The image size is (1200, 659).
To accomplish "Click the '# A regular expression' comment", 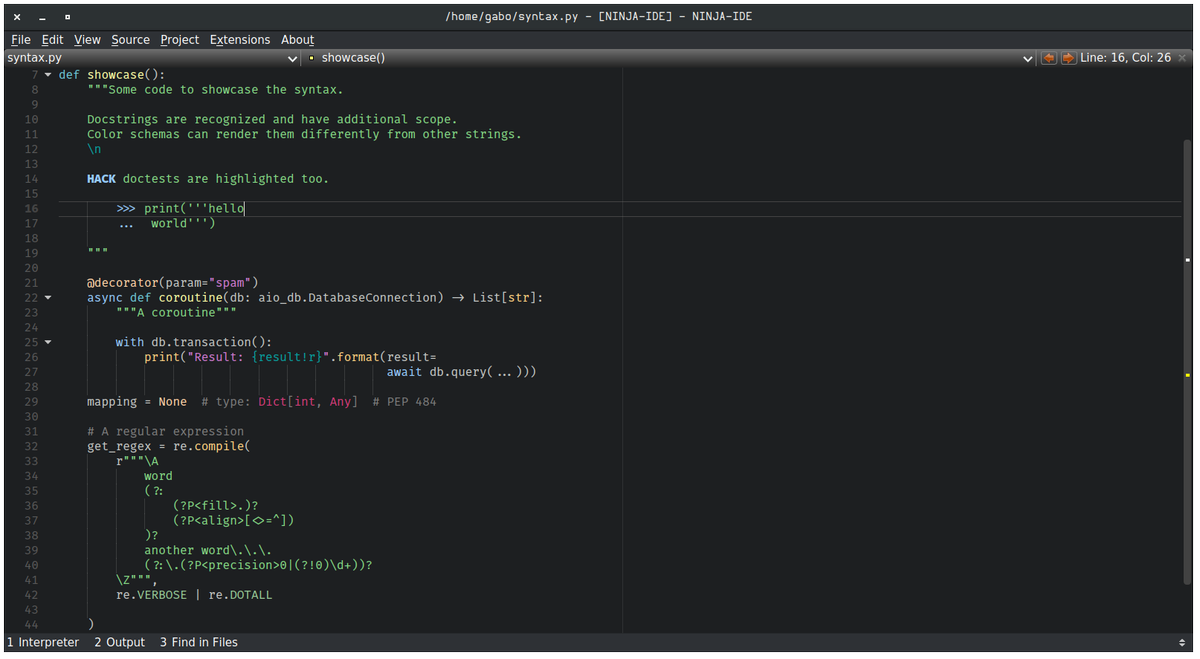I will coord(165,431).
